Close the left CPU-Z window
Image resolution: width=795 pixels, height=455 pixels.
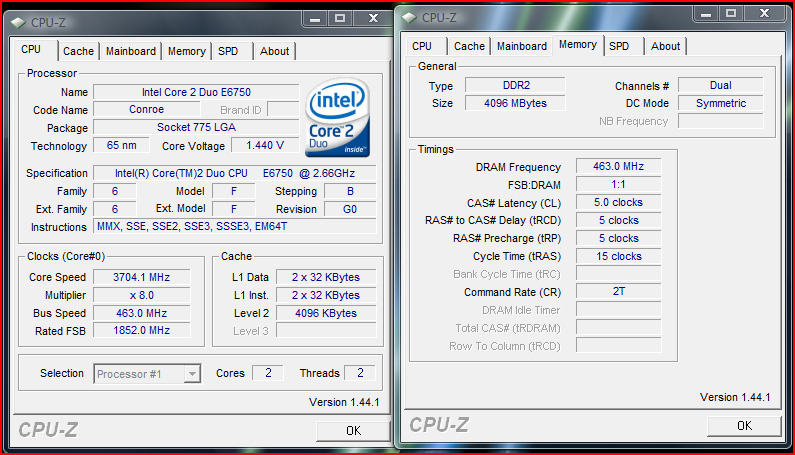373,18
